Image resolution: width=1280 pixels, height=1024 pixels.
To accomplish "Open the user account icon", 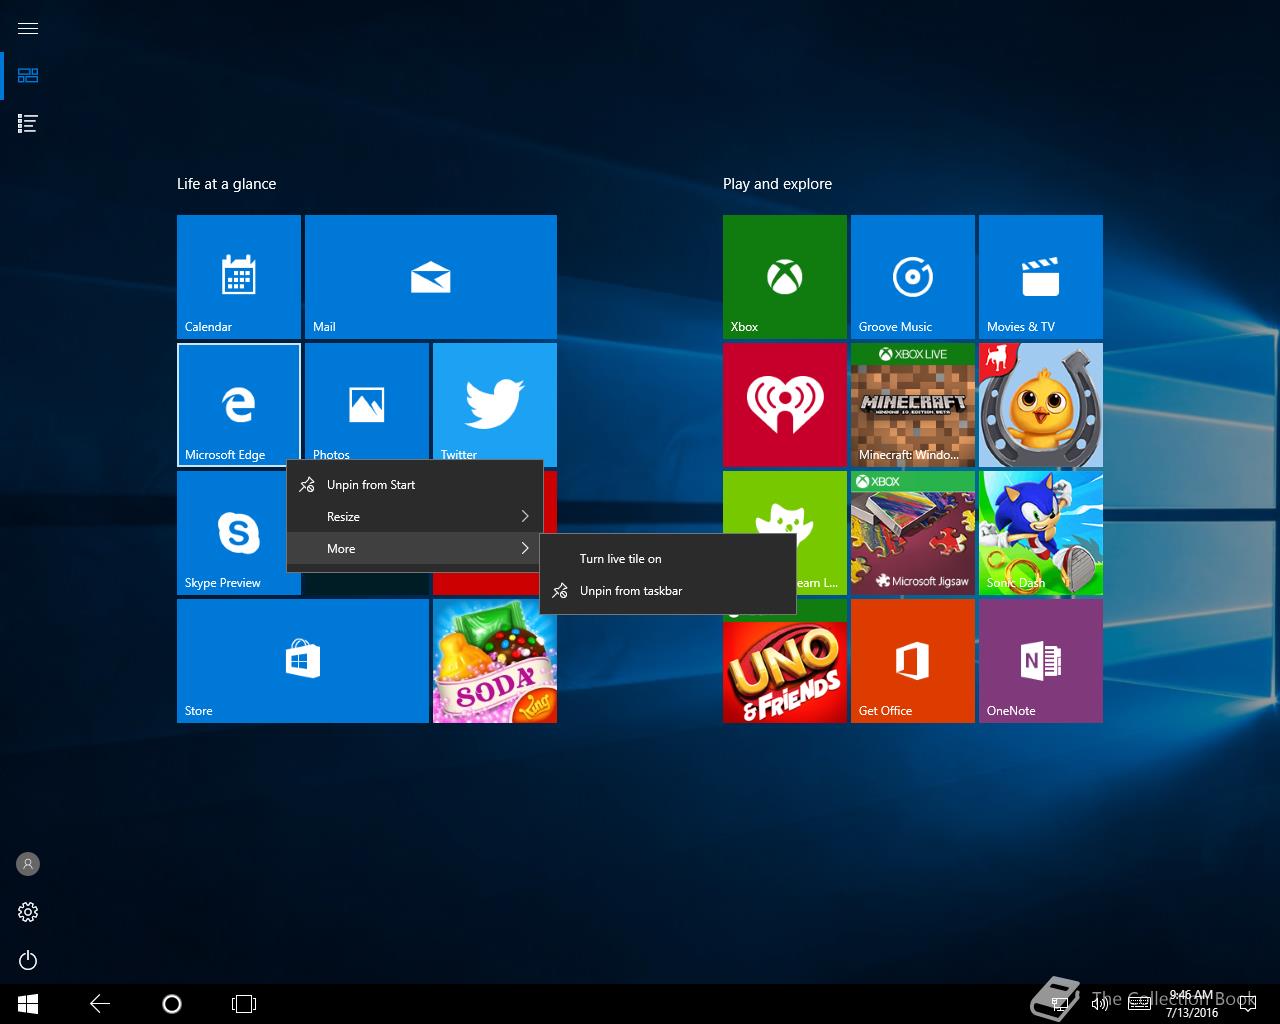I will 28,864.
